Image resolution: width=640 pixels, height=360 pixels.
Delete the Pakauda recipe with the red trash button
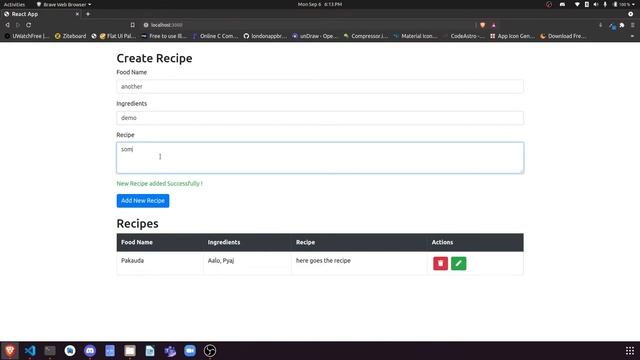click(x=440, y=263)
